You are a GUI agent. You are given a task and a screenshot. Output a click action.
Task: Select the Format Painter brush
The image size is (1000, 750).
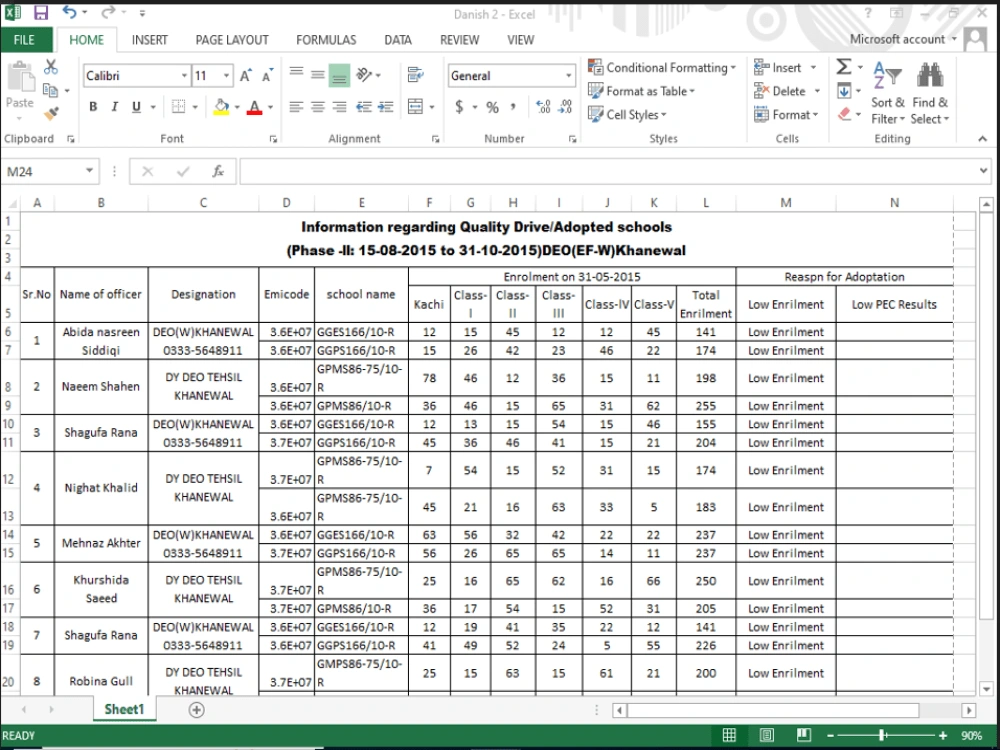point(51,113)
